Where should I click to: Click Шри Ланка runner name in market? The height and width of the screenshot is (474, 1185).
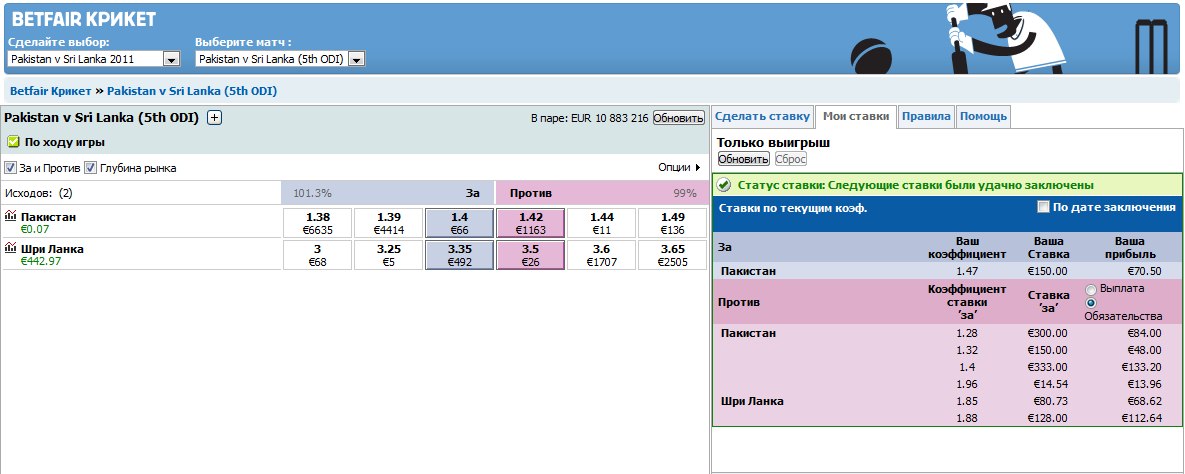51,249
